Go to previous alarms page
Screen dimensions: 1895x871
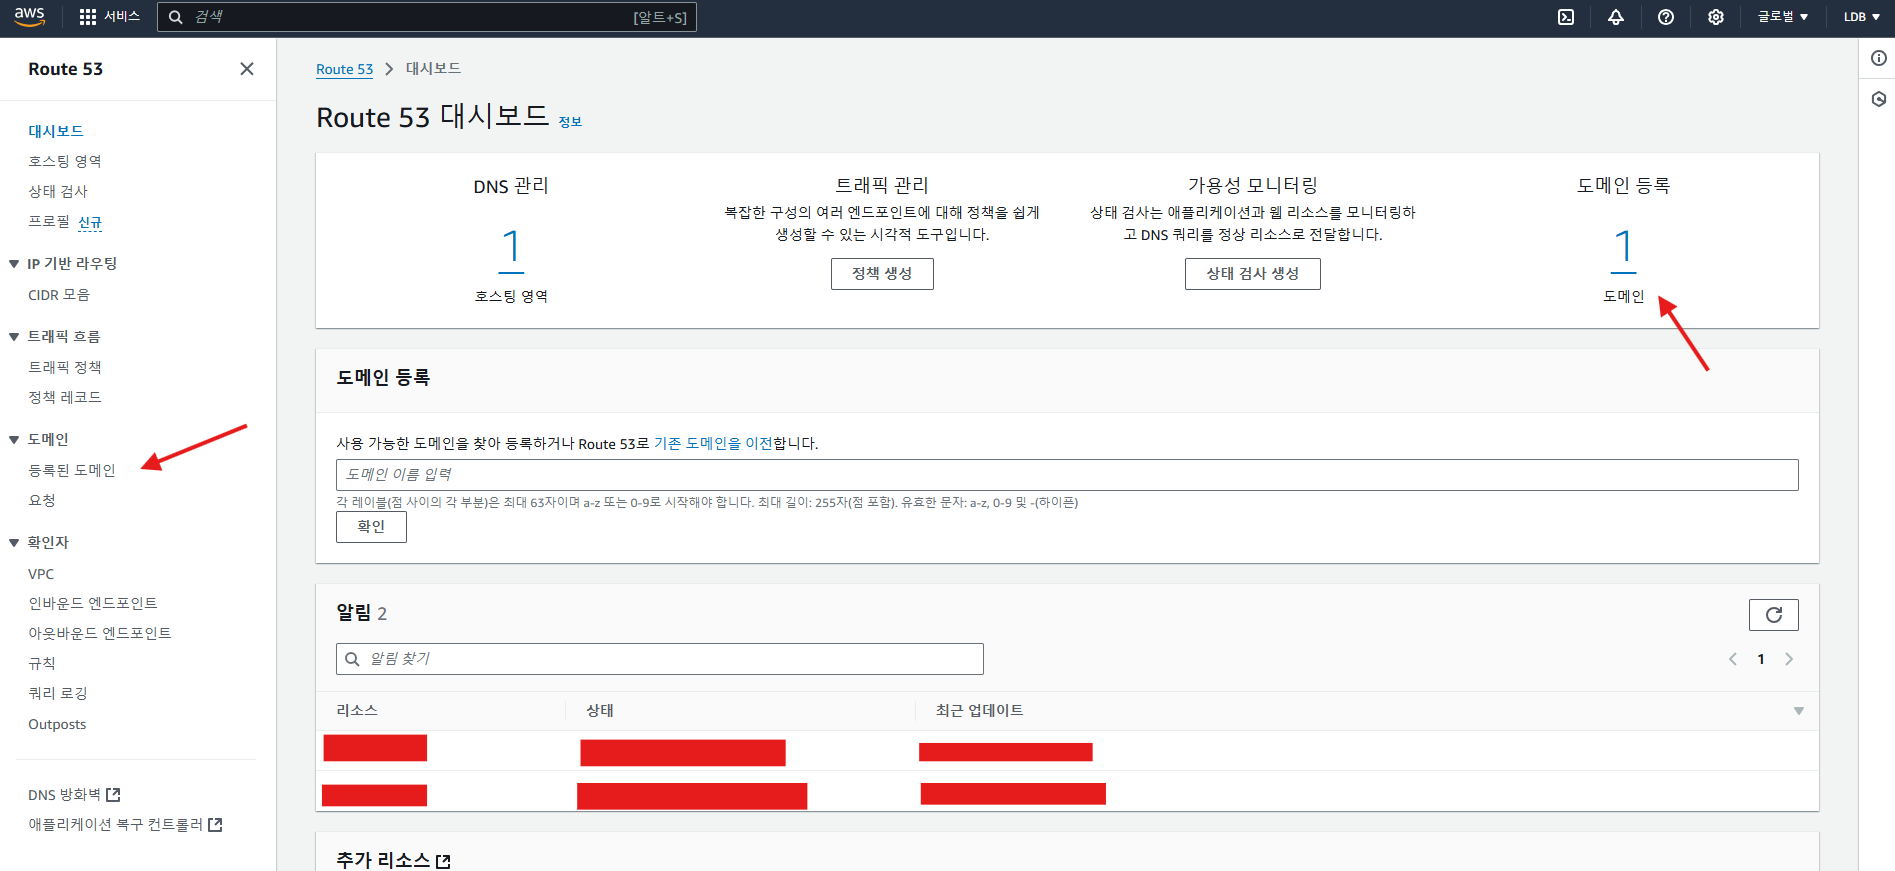1733,659
